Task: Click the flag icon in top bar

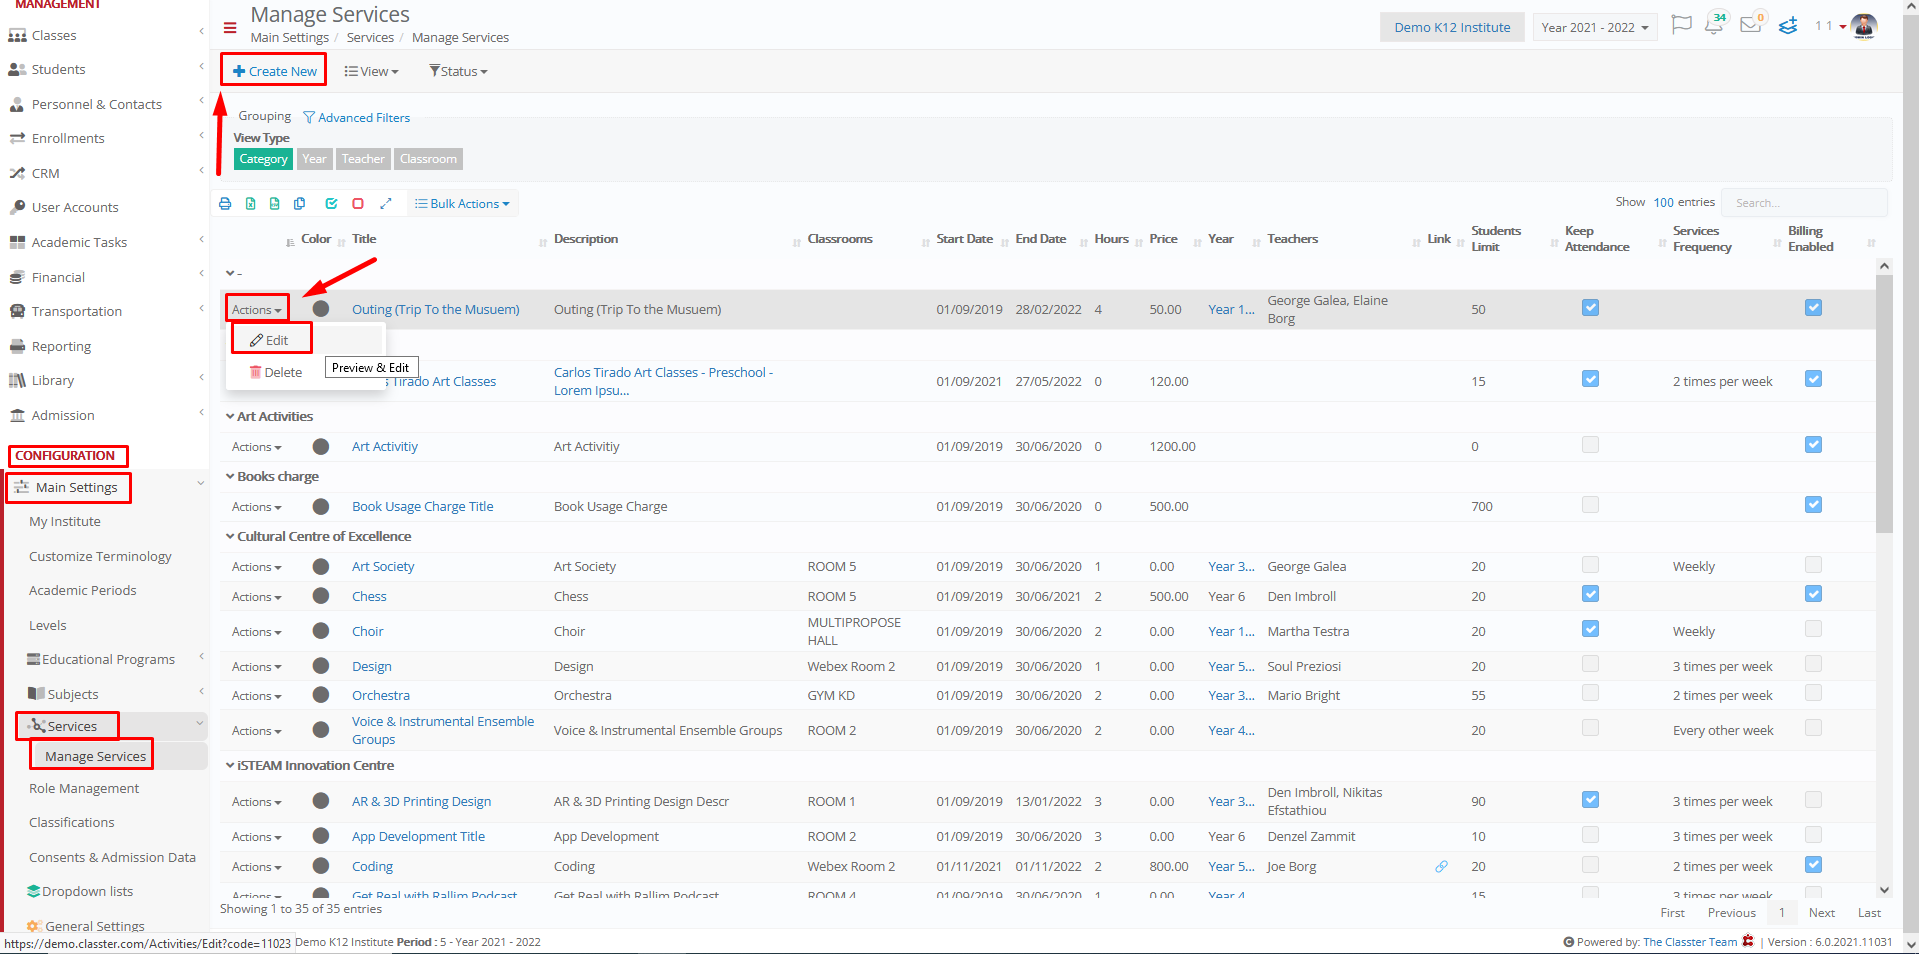Action: coord(1682,24)
